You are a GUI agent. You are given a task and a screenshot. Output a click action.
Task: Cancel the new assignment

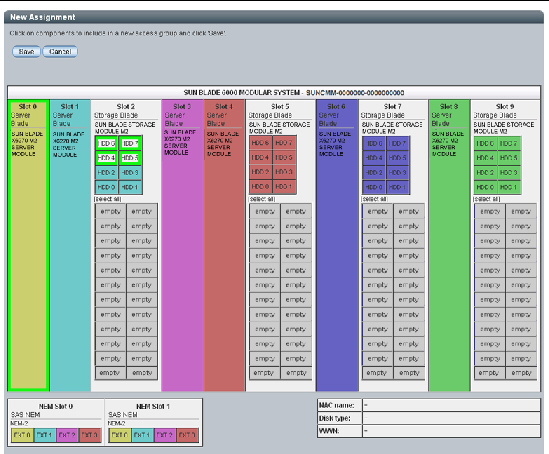coord(60,52)
